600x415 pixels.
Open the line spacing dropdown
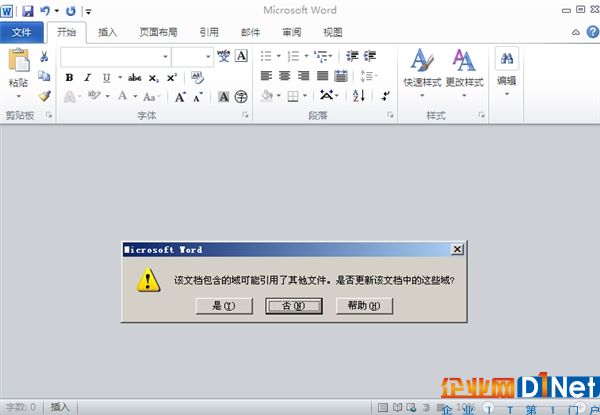pyautogui.click(x=369, y=76)
